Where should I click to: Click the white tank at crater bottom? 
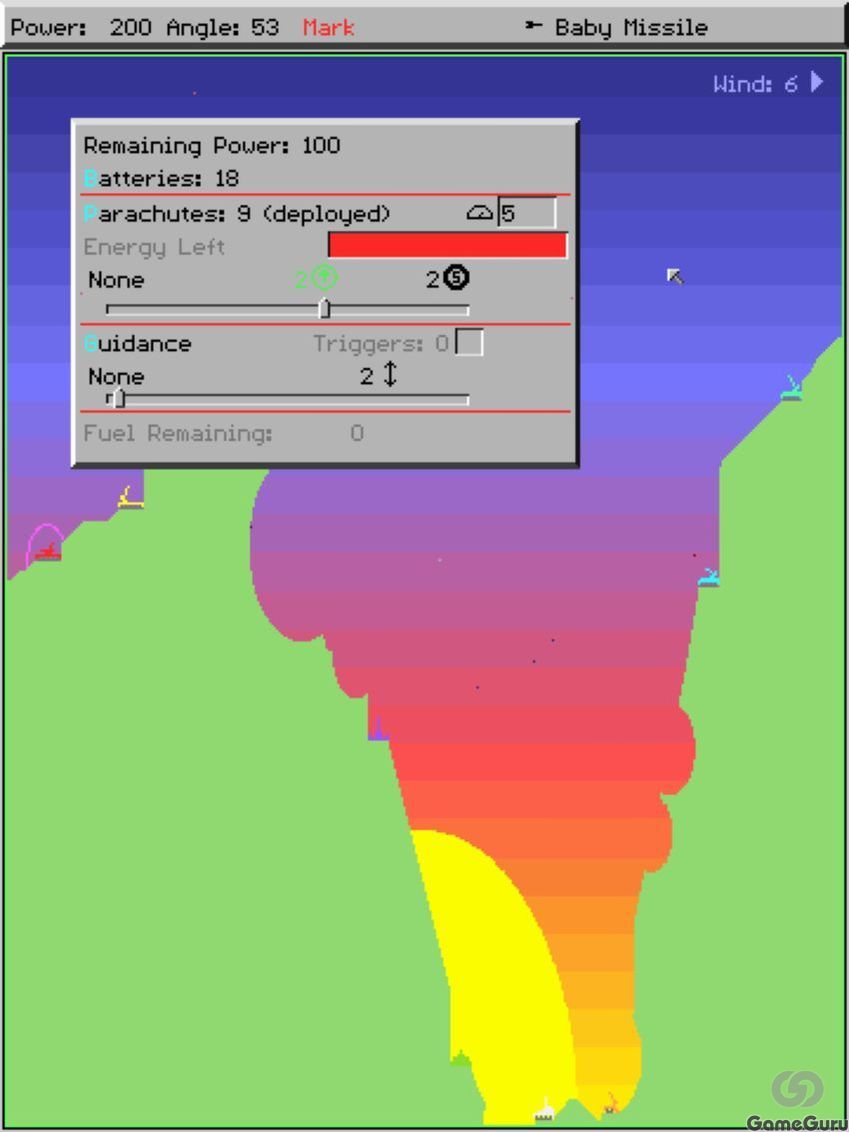tap(544, 1110)
